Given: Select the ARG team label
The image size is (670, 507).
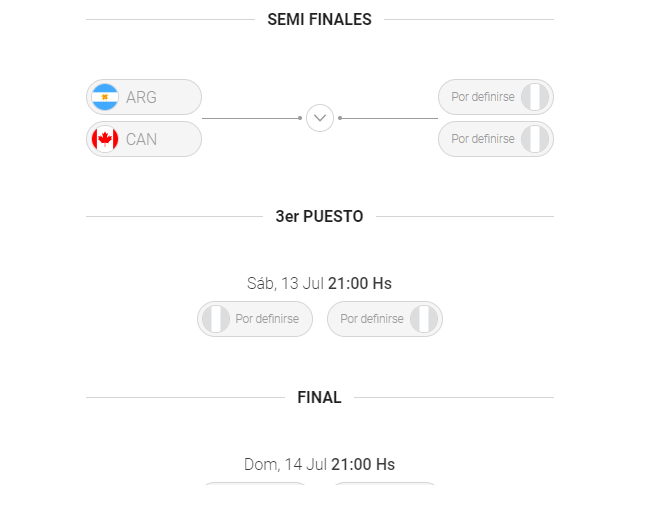Looking at the screenshot, I should 141,97.
